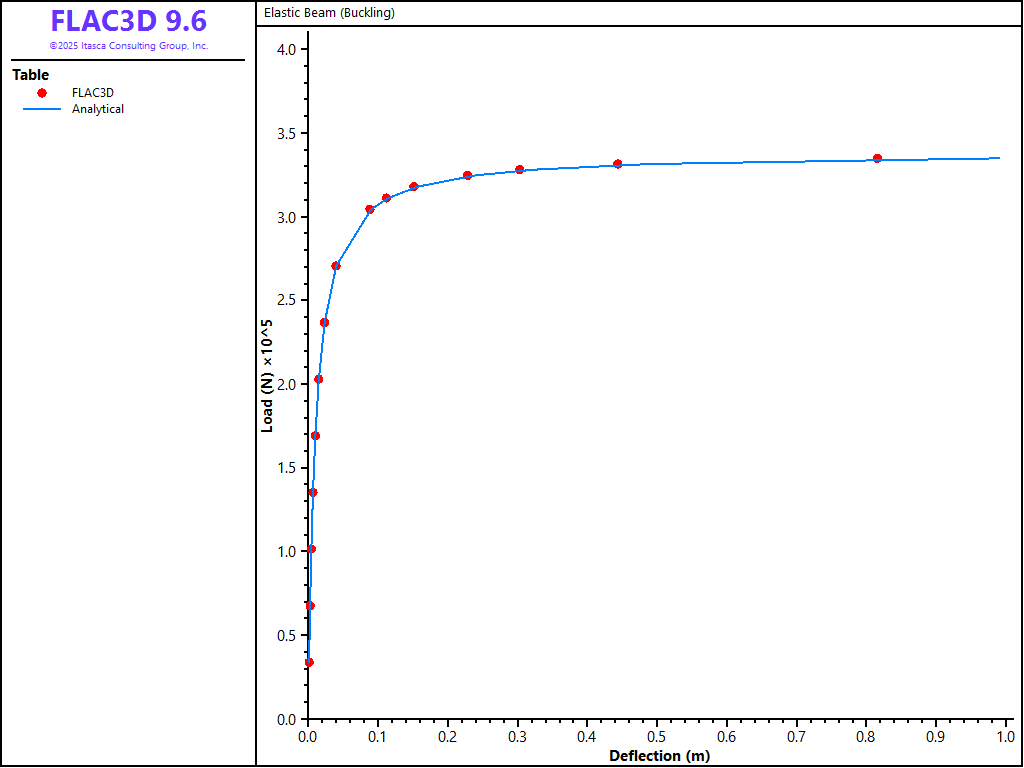Image resolution: width=1024 pixels, height=768 pixels.
Task: Open the Itasca Consulting Group copyright text
Action: click(128, 46)
